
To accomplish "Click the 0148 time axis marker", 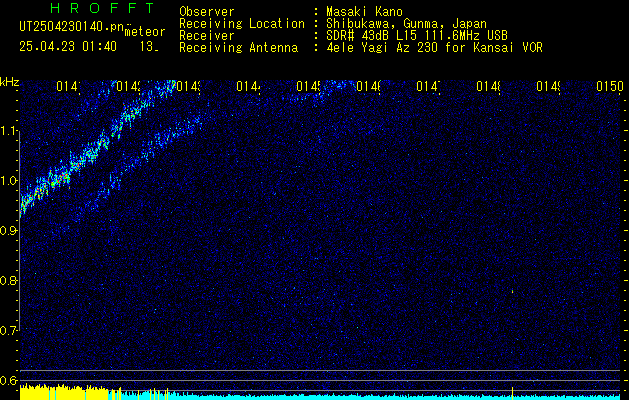I will [489, 86].
